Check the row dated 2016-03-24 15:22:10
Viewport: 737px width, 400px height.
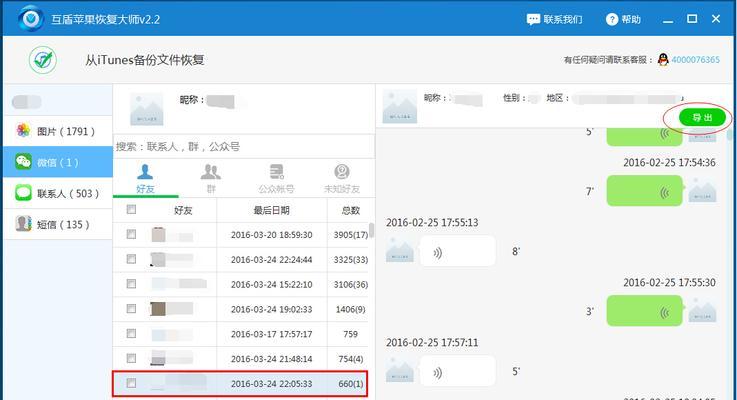pos(131,284)
